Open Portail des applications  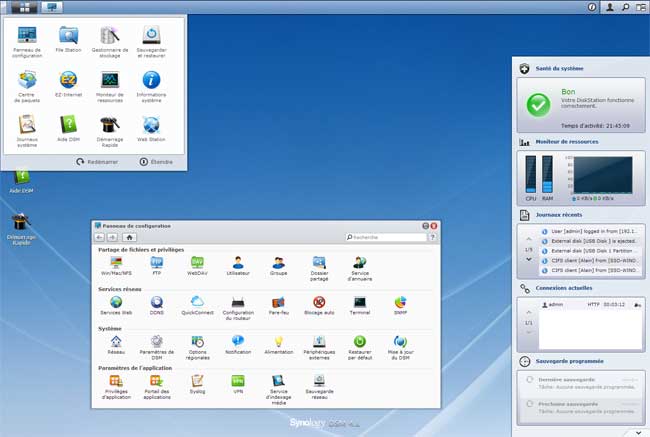pos(157,387)
